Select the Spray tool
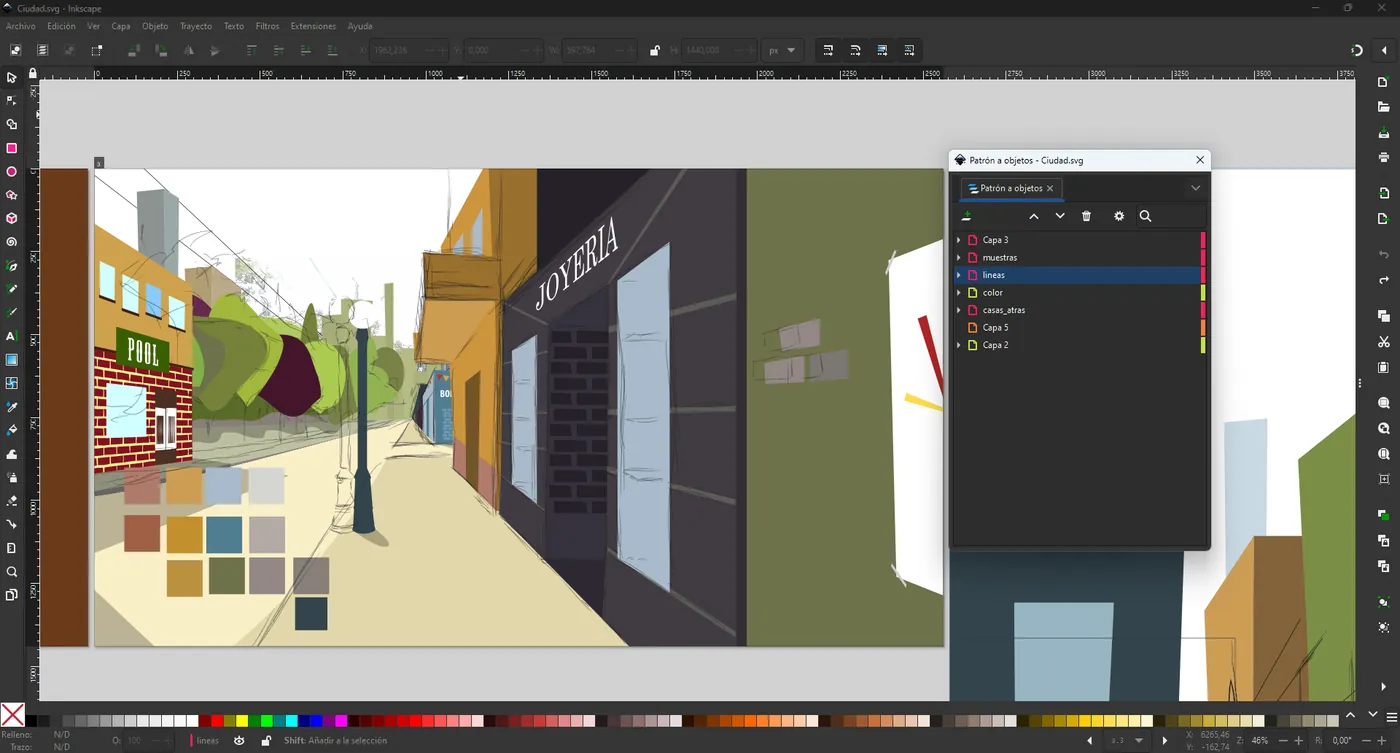This screenshot has width=1400, height=753. coord(12,477)
